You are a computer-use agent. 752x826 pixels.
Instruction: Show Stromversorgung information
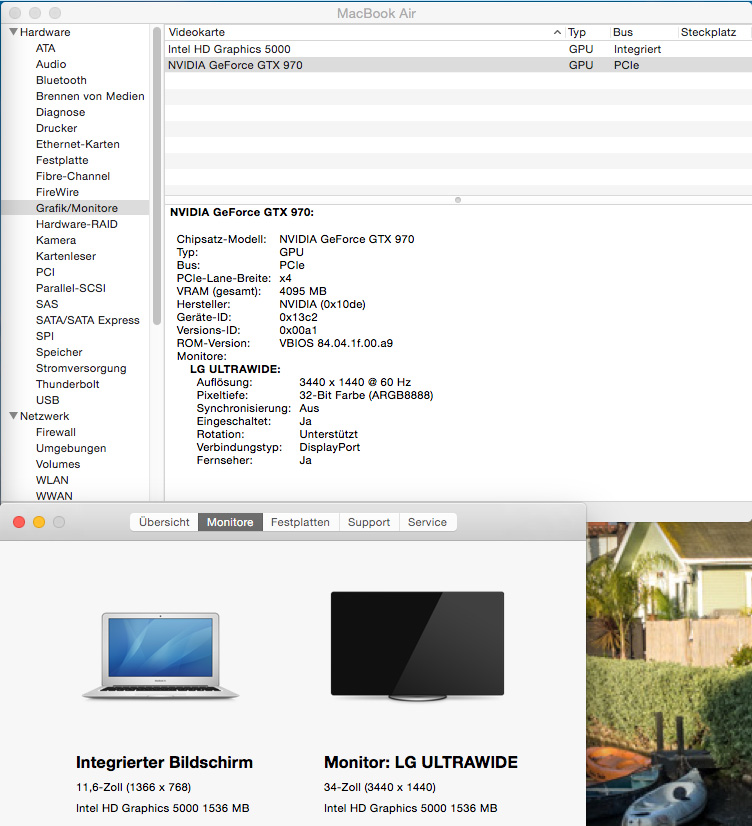81,368
